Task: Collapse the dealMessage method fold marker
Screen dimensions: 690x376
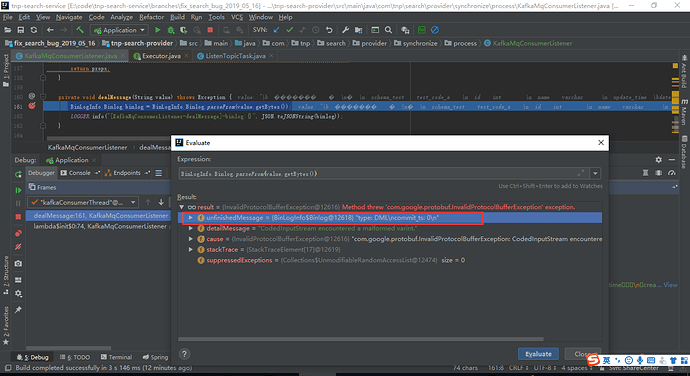Action: point(43,97)
